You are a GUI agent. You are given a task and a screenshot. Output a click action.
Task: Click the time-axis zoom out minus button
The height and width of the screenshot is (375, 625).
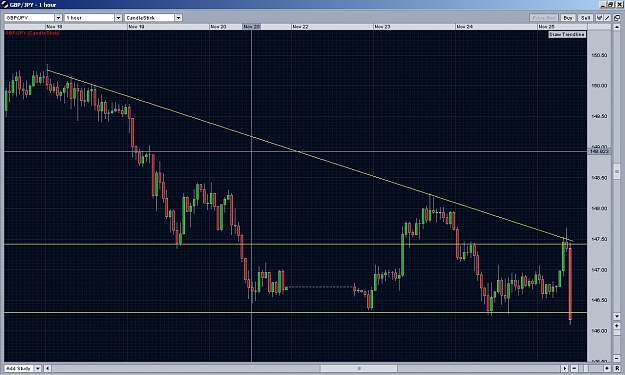(x=574, y=368)
